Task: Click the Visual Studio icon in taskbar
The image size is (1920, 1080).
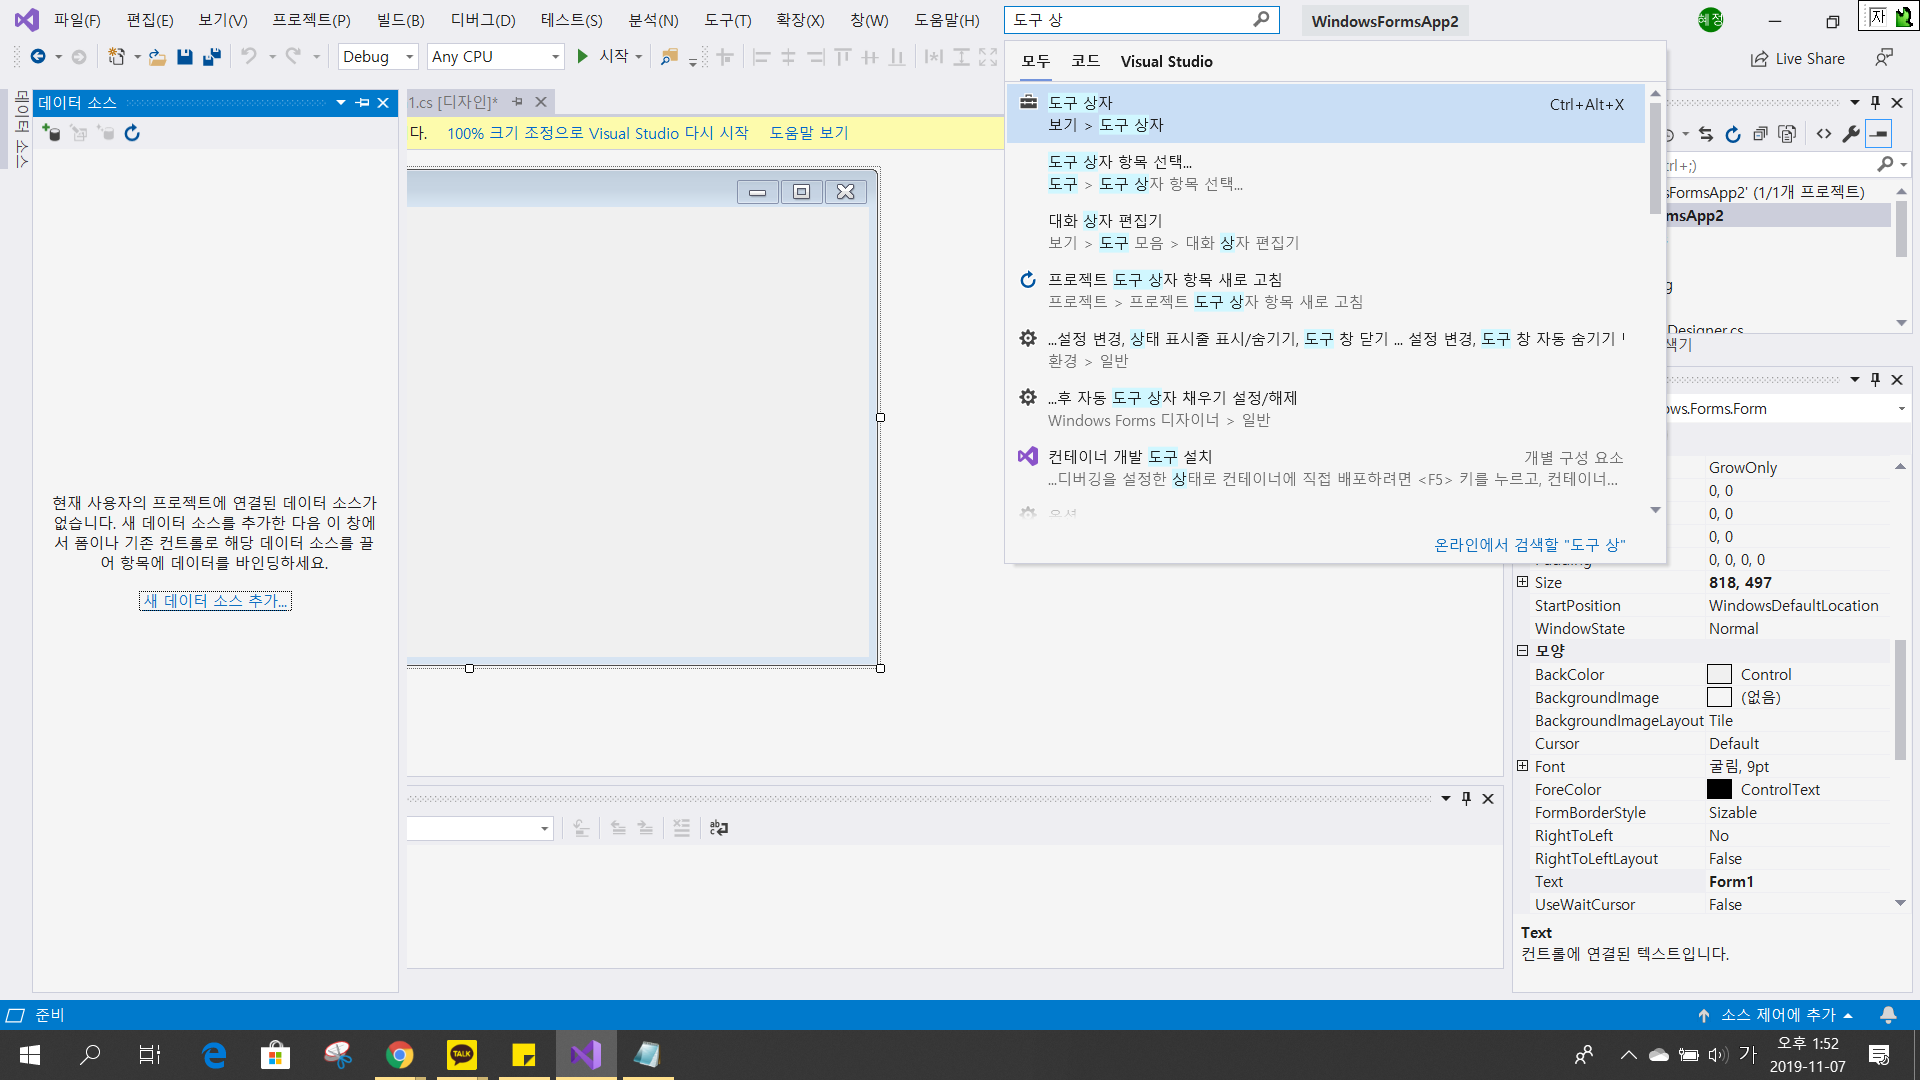Action: click(585, 1054)
